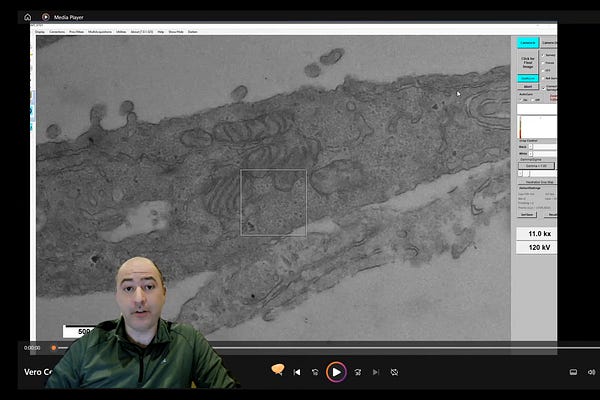Click the Abort button
The width and height of the screenshot is (600, 400).
528,87
